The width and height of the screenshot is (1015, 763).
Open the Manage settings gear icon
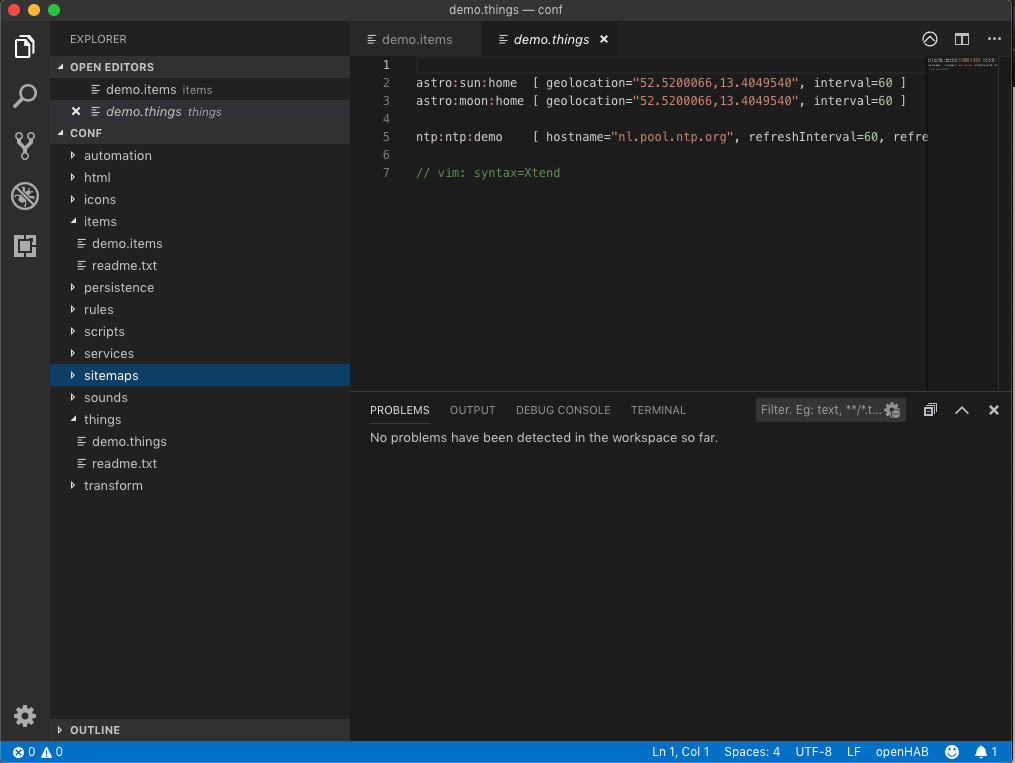click(24, 716)
